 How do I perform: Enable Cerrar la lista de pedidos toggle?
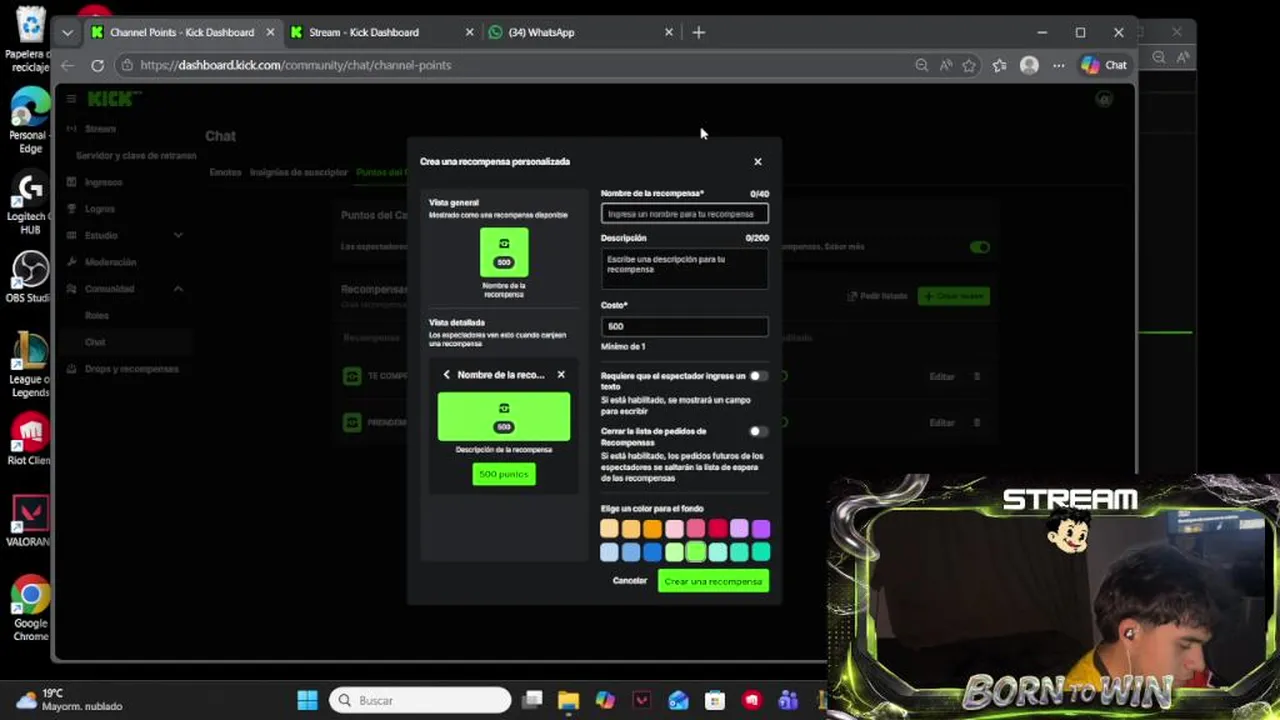(x=758, y=432)
